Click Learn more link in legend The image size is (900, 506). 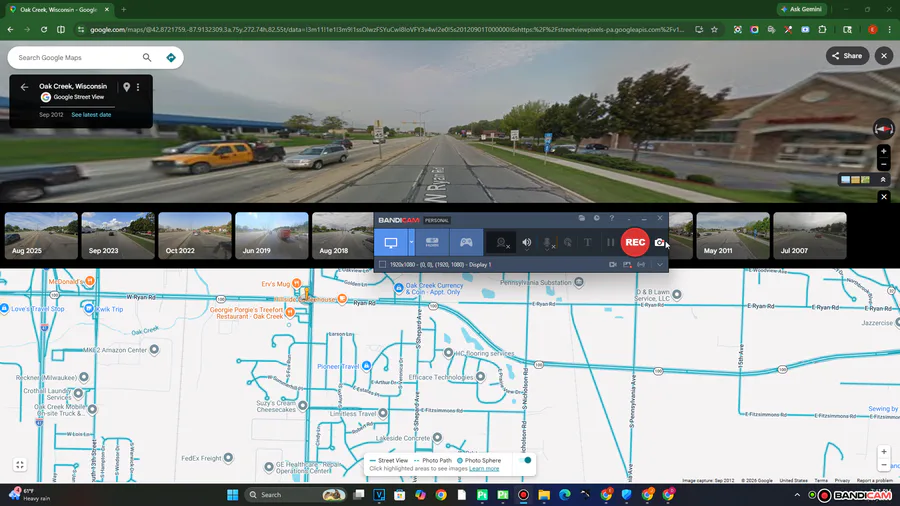pos(484,469)
